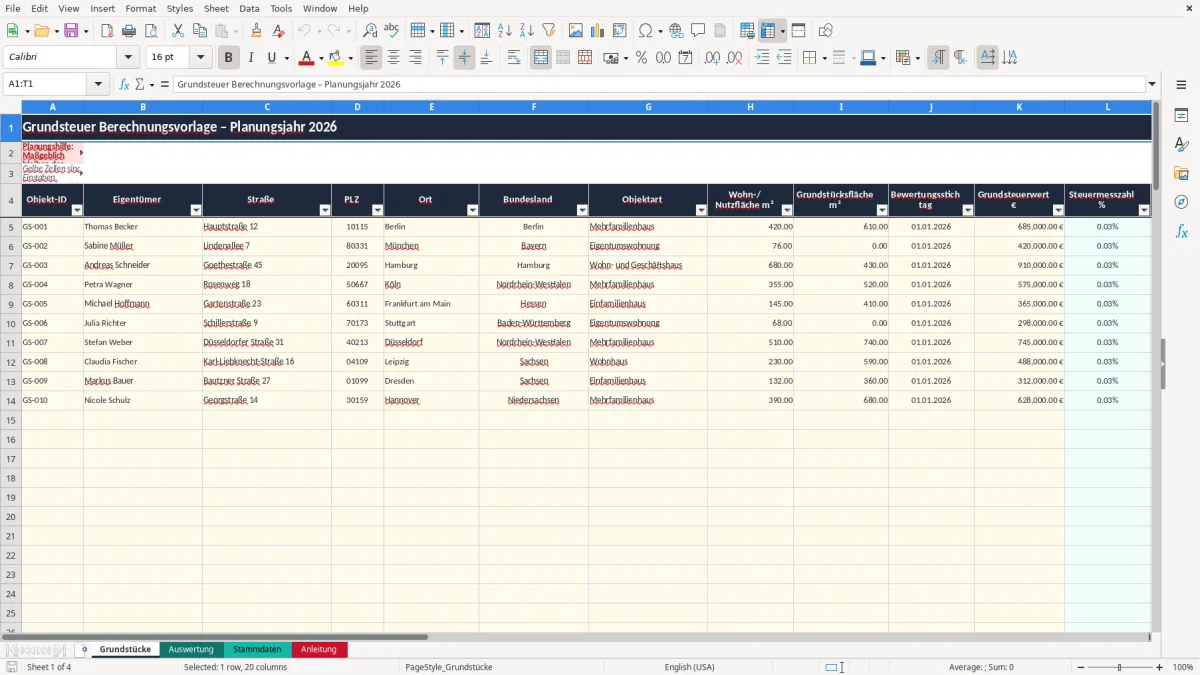Insert hyperlink globe icon

coord(676,31)
